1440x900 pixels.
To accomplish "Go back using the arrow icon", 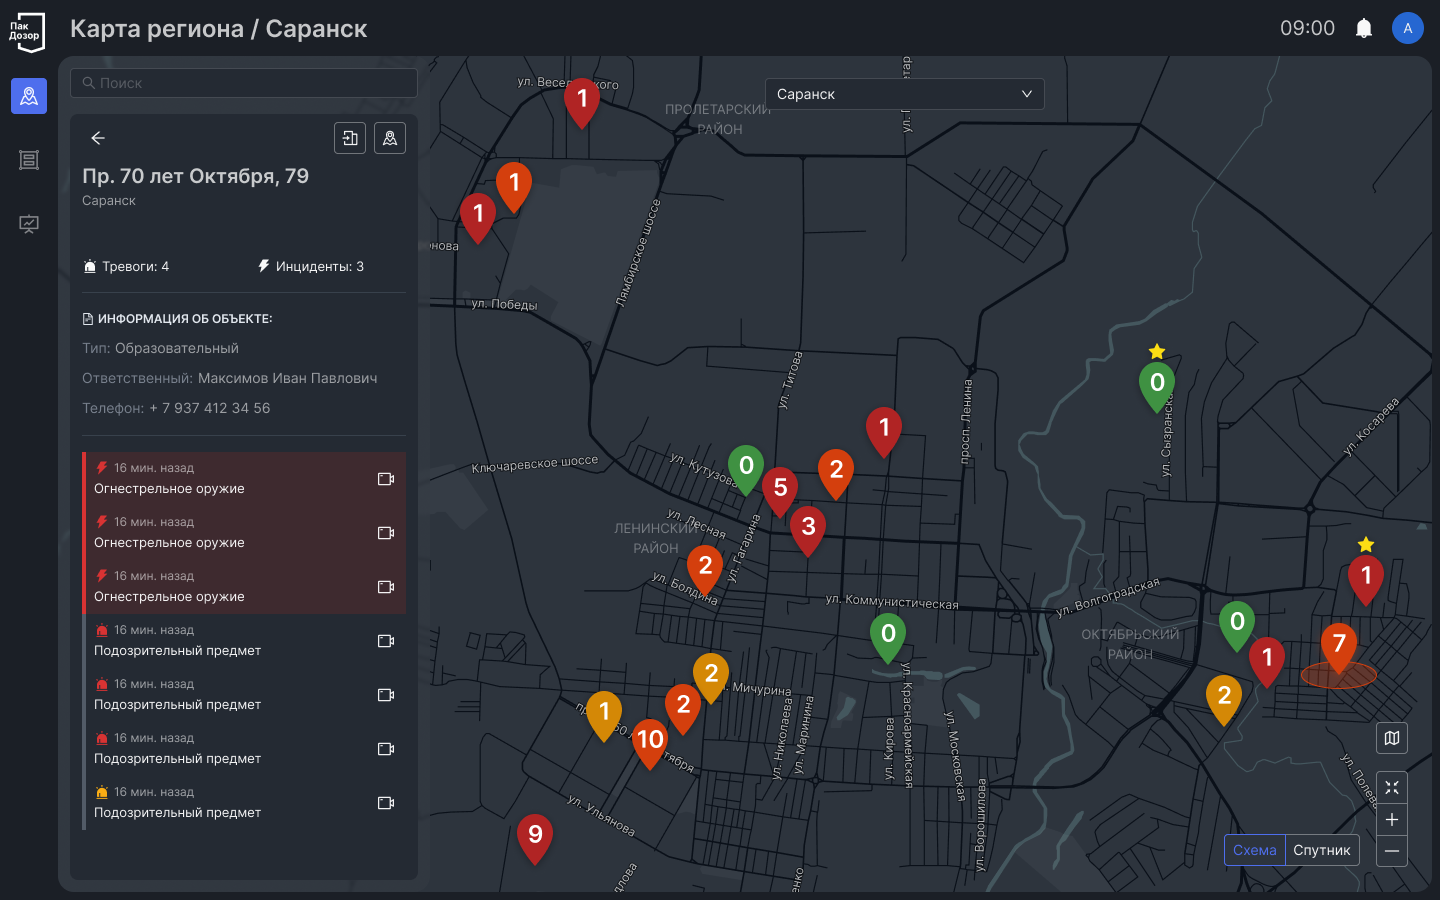I will 98,138.
